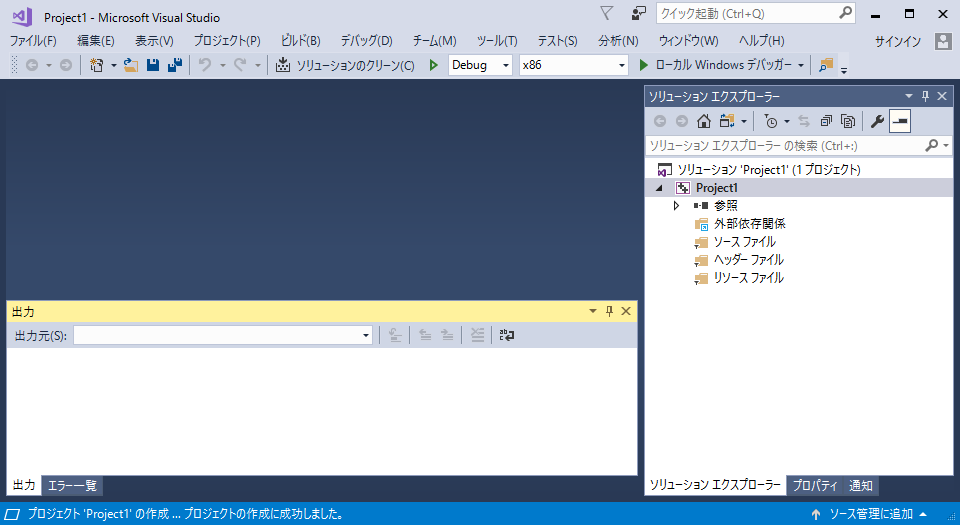Open the デバッグ(D) menu
Image resolution: width=960 pixels, height=525 pixels.
(366, 41)
